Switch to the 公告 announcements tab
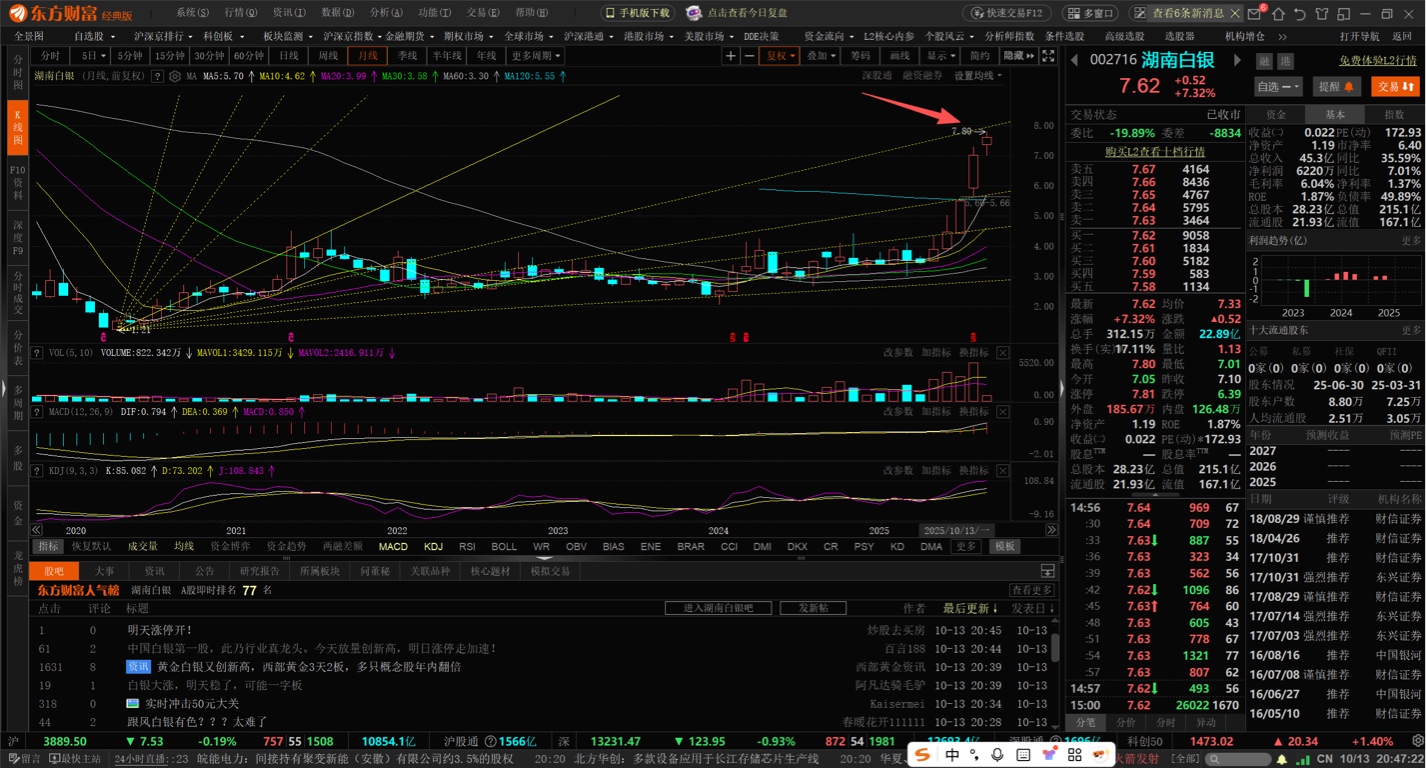The height and width of the screenshot is (768, 1426). [205, 571]
